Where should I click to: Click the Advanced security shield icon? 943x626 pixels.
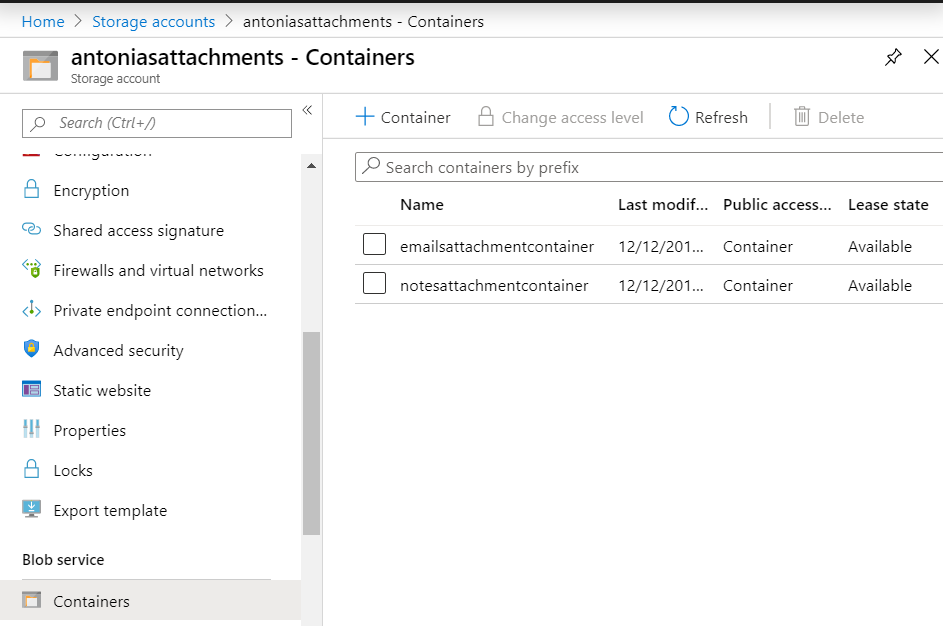[x=31, y=349]
